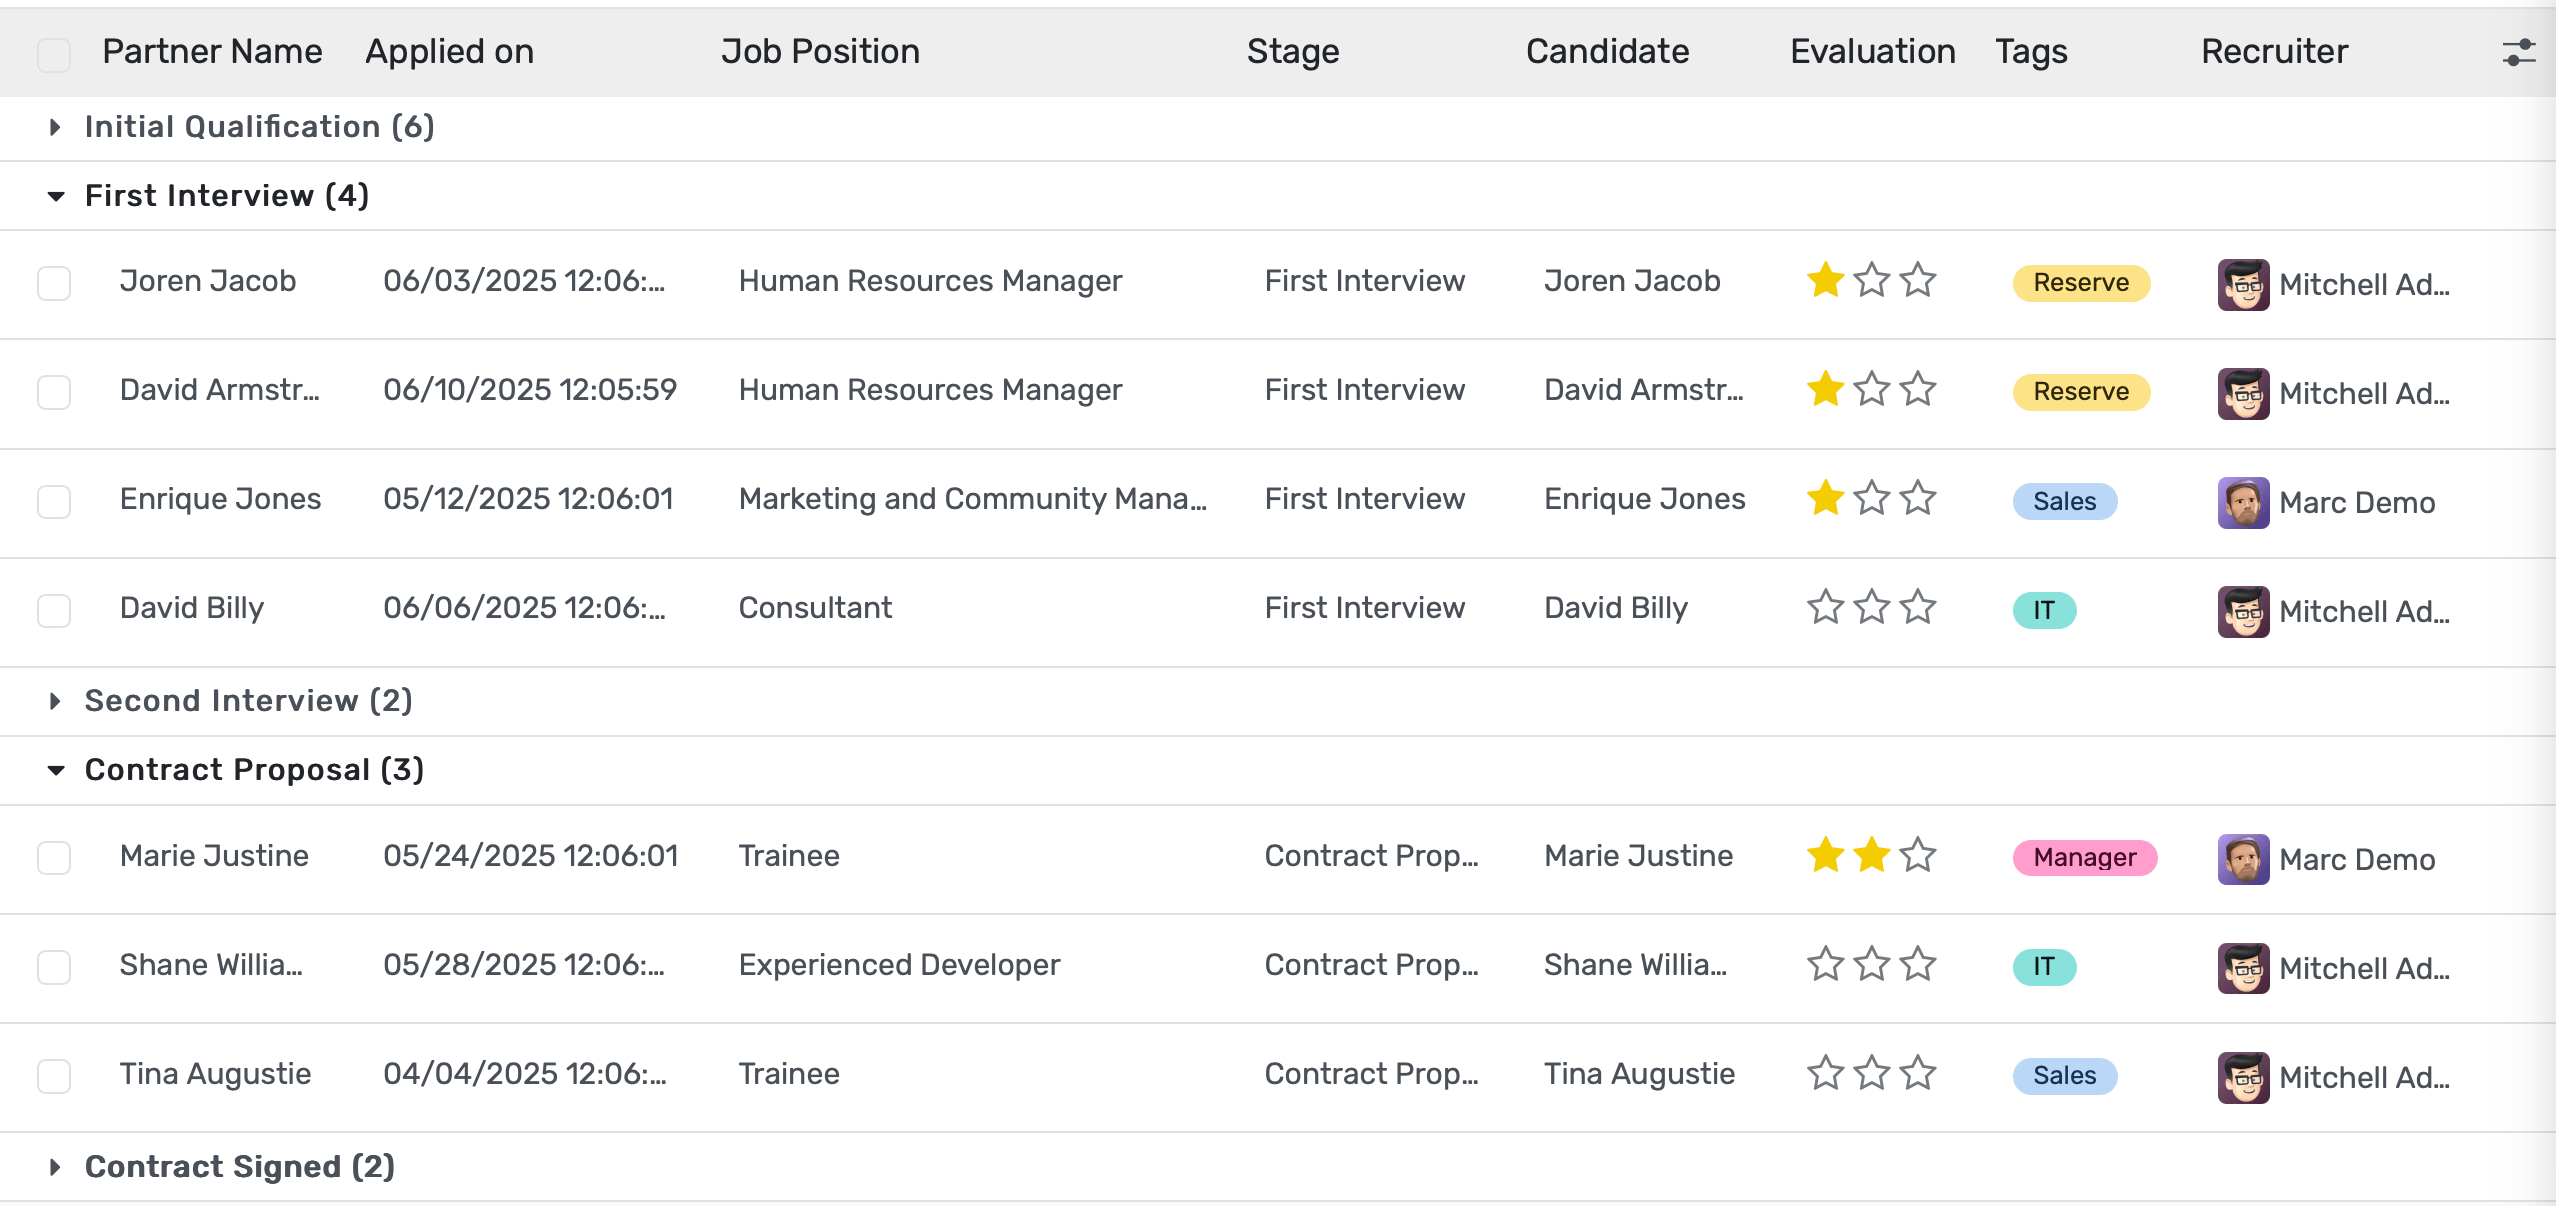Click Mitchell Admin's avatar on Joren Jacob row

point(2245,283)
